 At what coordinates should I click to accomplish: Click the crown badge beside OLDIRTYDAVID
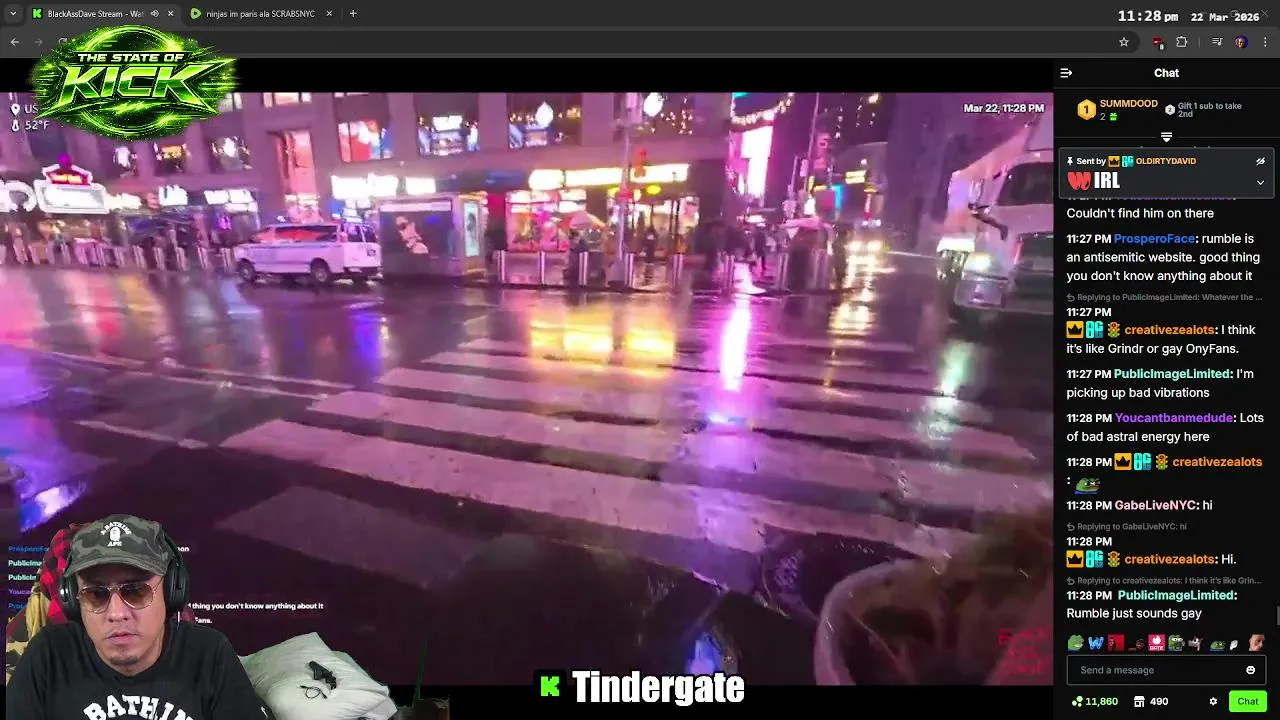1113,161
